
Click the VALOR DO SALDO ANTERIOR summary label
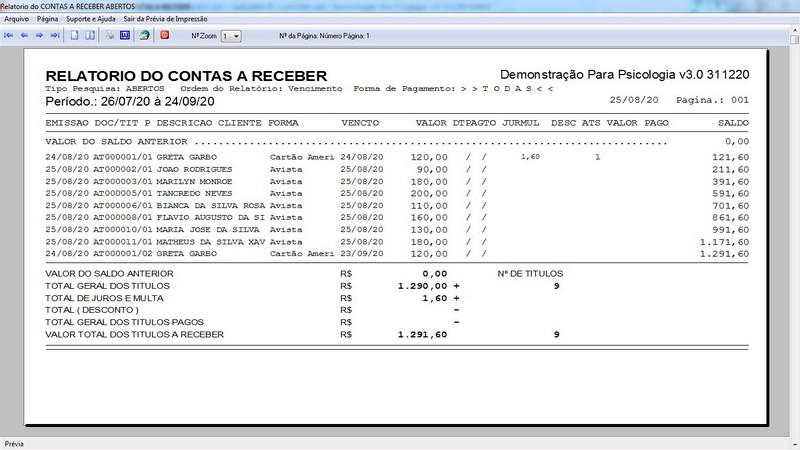(109, 273)
